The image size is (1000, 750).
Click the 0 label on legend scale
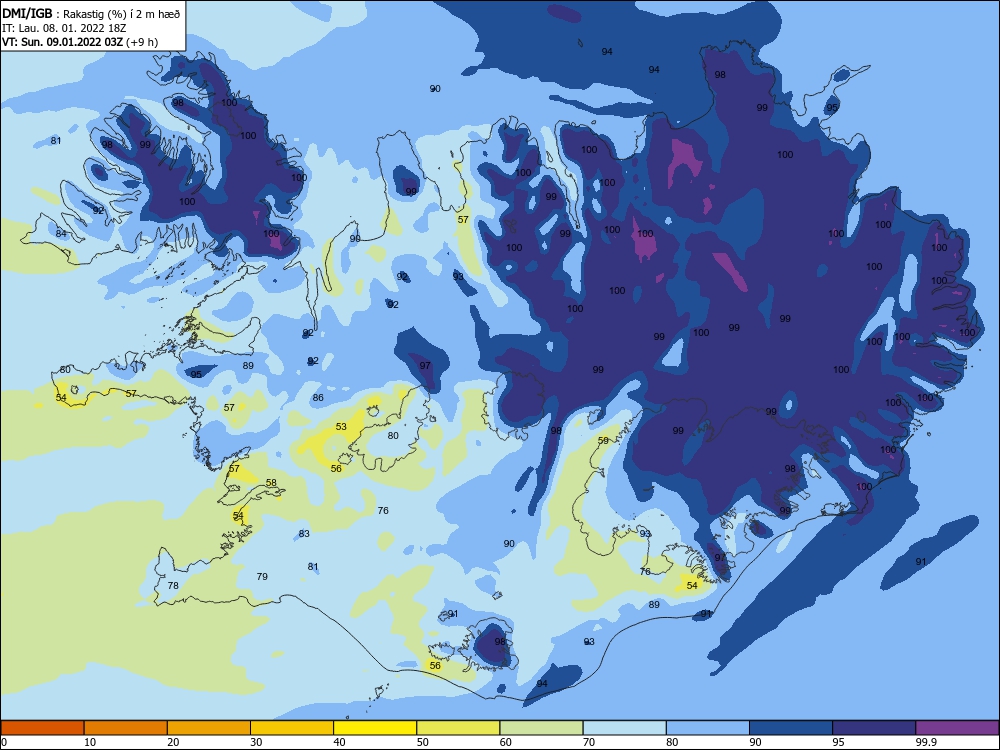point(4,742)
